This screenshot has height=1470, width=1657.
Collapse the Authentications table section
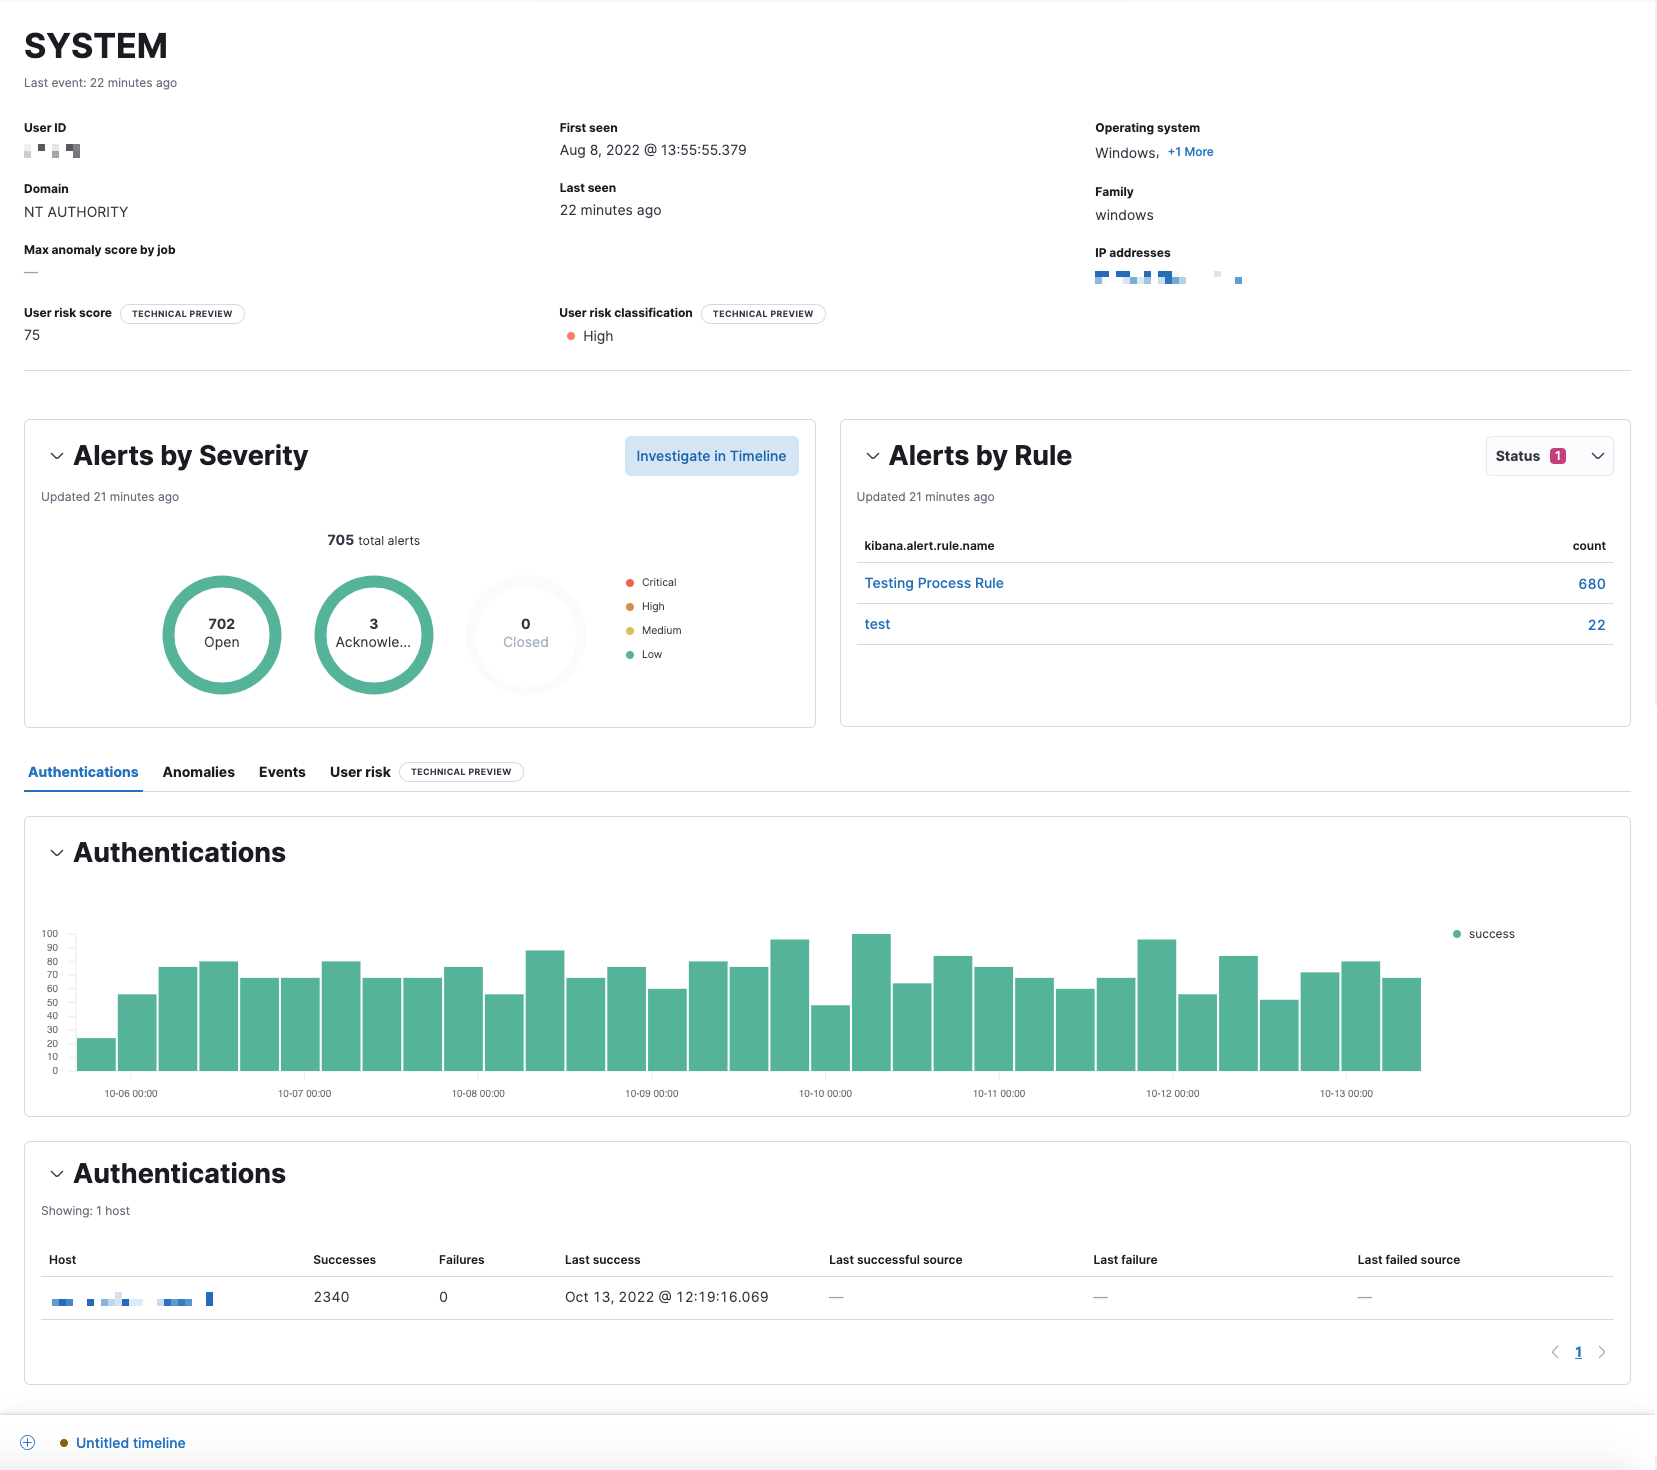point(57,1174)
